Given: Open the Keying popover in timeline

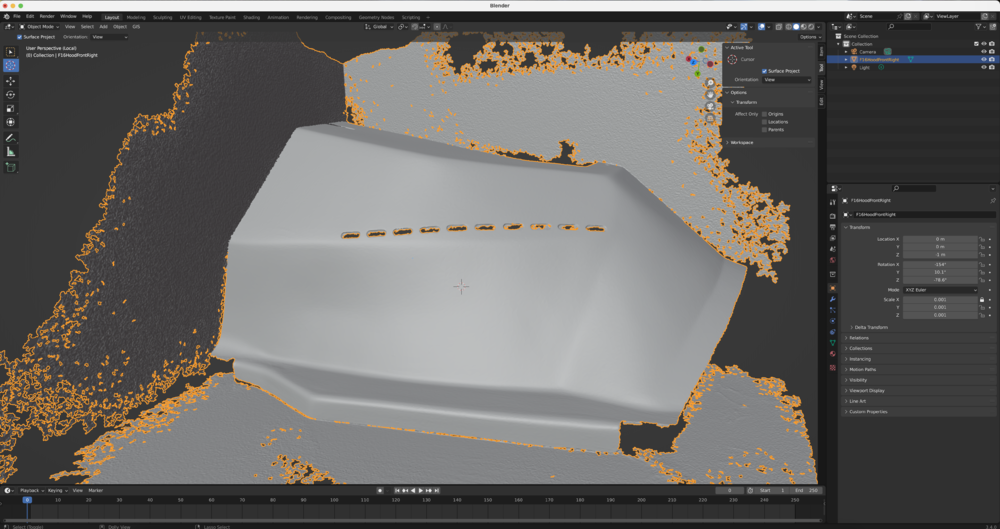Looking at the screenshot, I should tap(55, 490).
